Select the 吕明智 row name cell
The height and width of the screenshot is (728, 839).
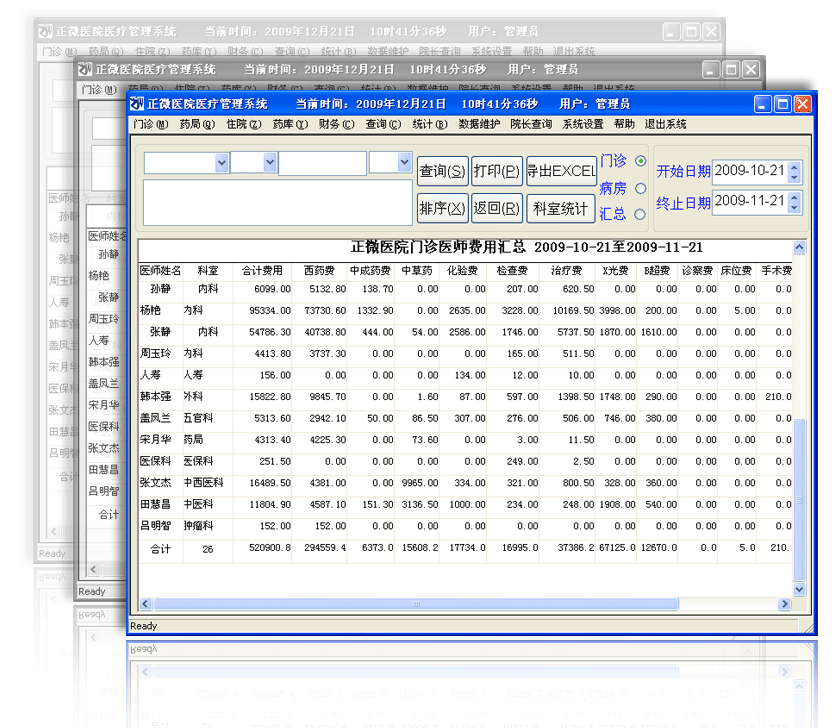161,526
